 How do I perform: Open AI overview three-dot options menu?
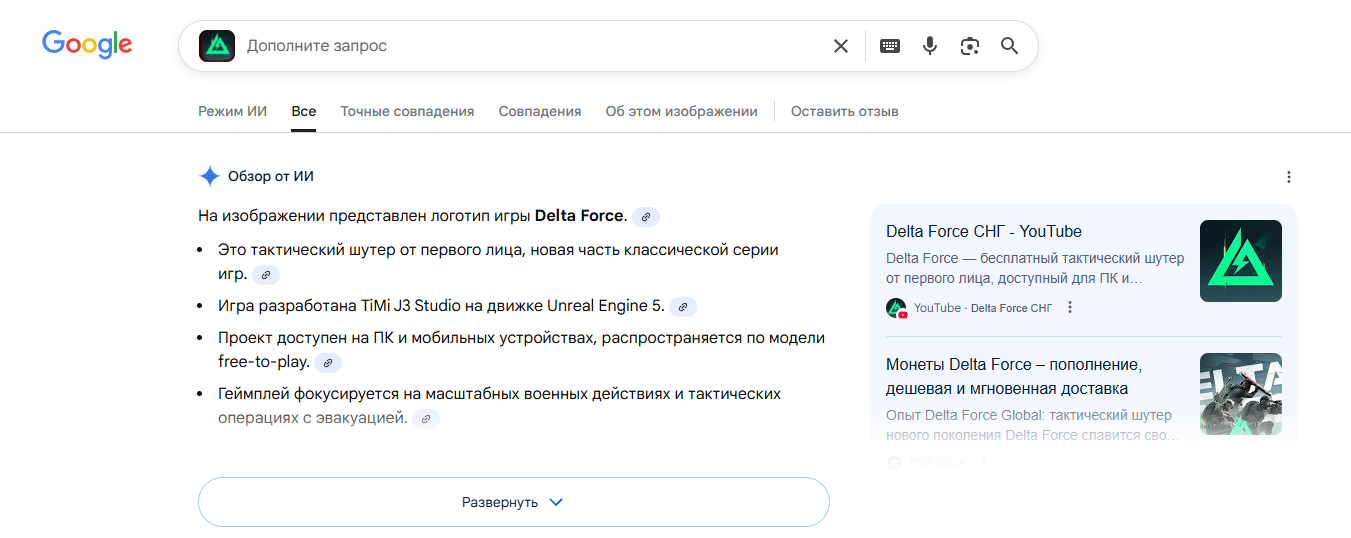click(x=1288, y=177)
